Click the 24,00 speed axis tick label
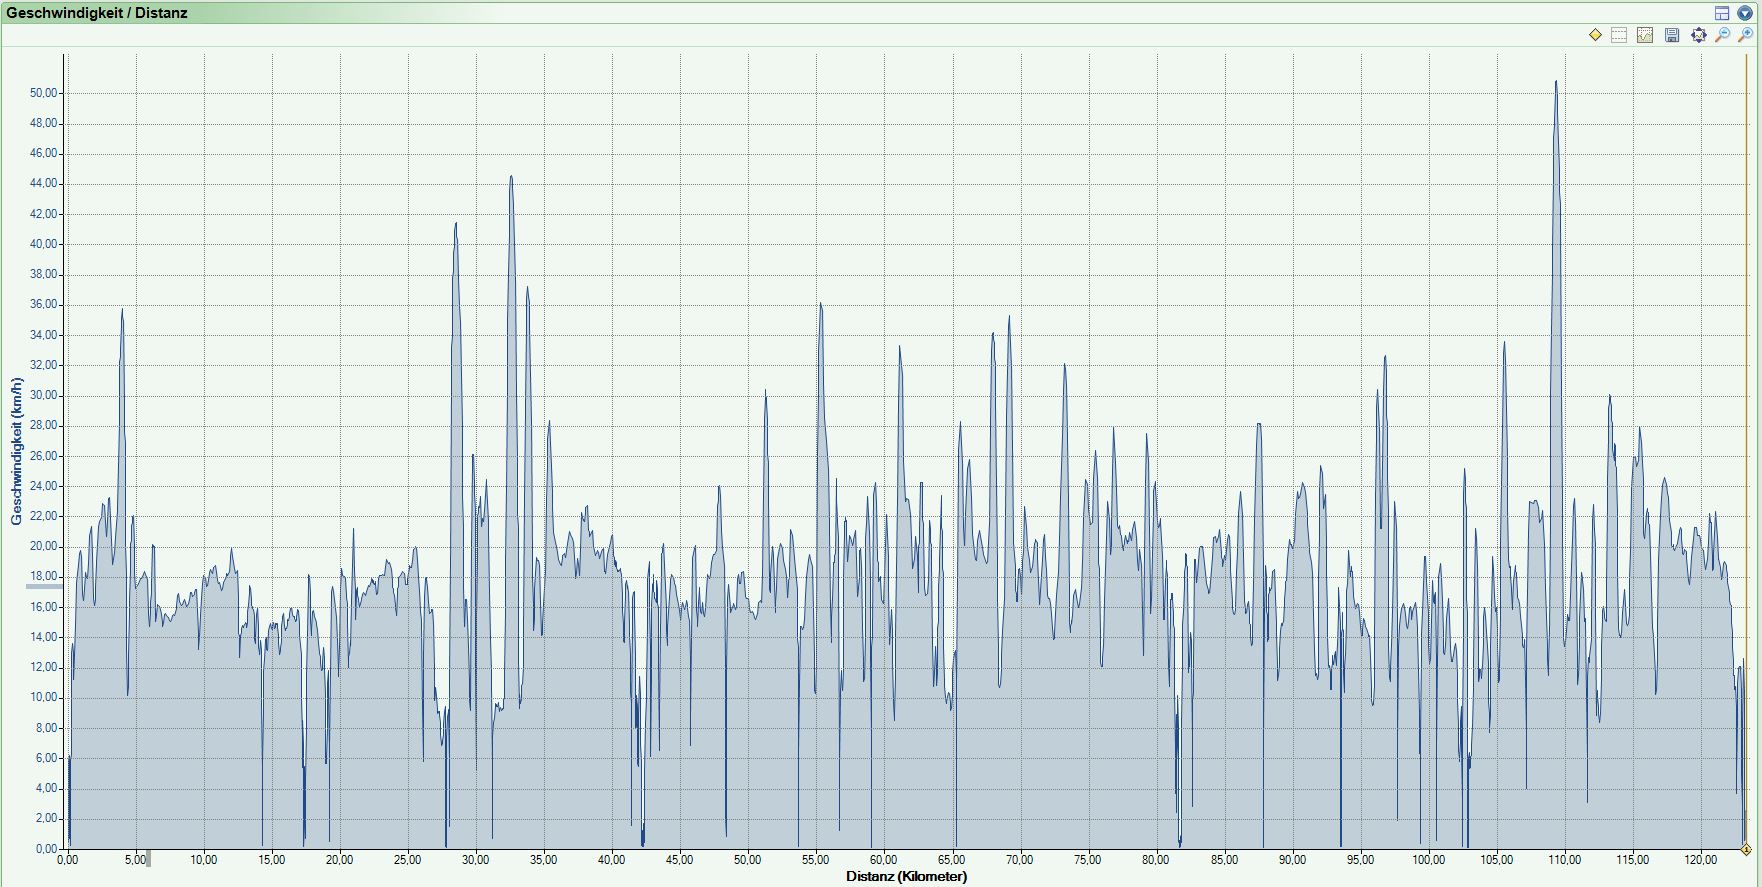The width and height of the screenshot is (1762, 887). [44, 486]
